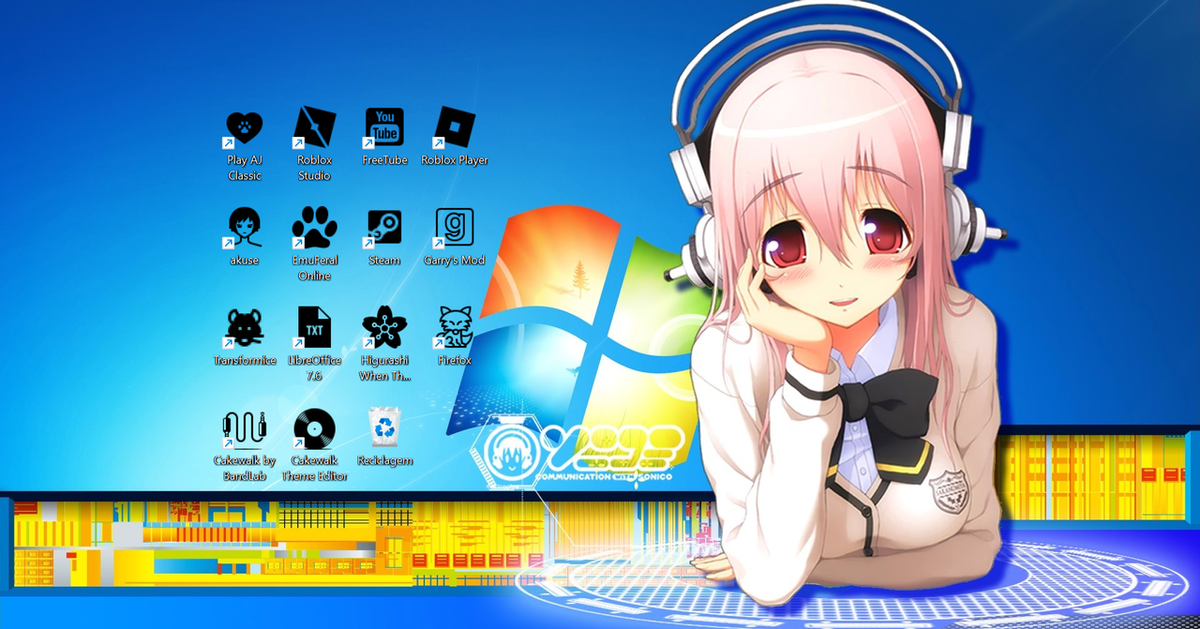Image resolution: width=1200 pixels, height=629 pixels.
Task: Click the "Garry's Mod" label text
Action: point(454,260)
